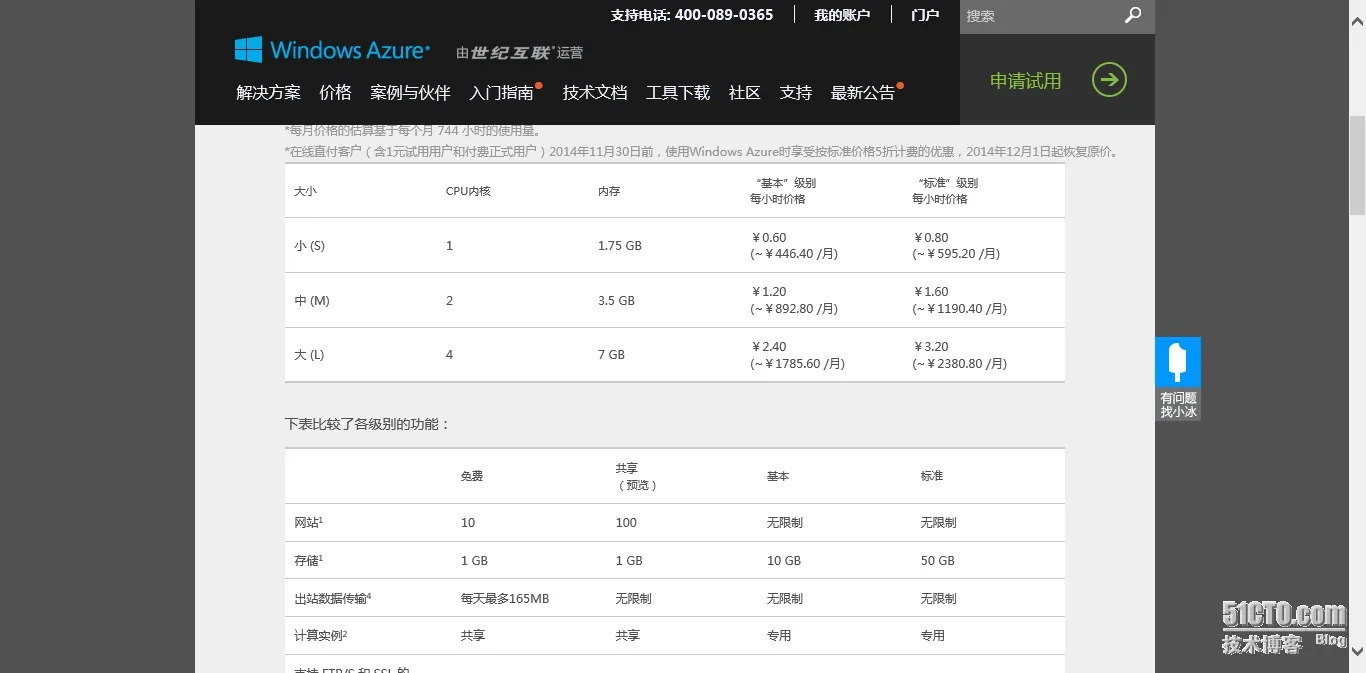
Task: Open the 最新公告 menu
Action: tap(863, 93)
